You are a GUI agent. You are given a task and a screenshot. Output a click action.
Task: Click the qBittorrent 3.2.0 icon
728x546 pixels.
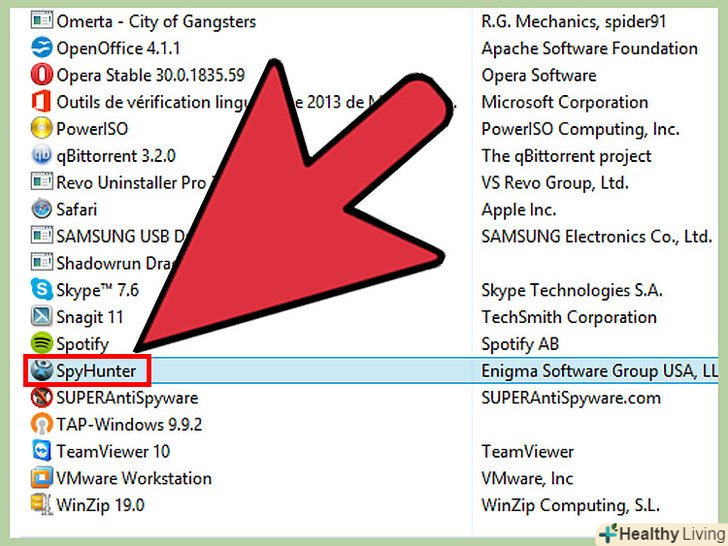(42, 155)
